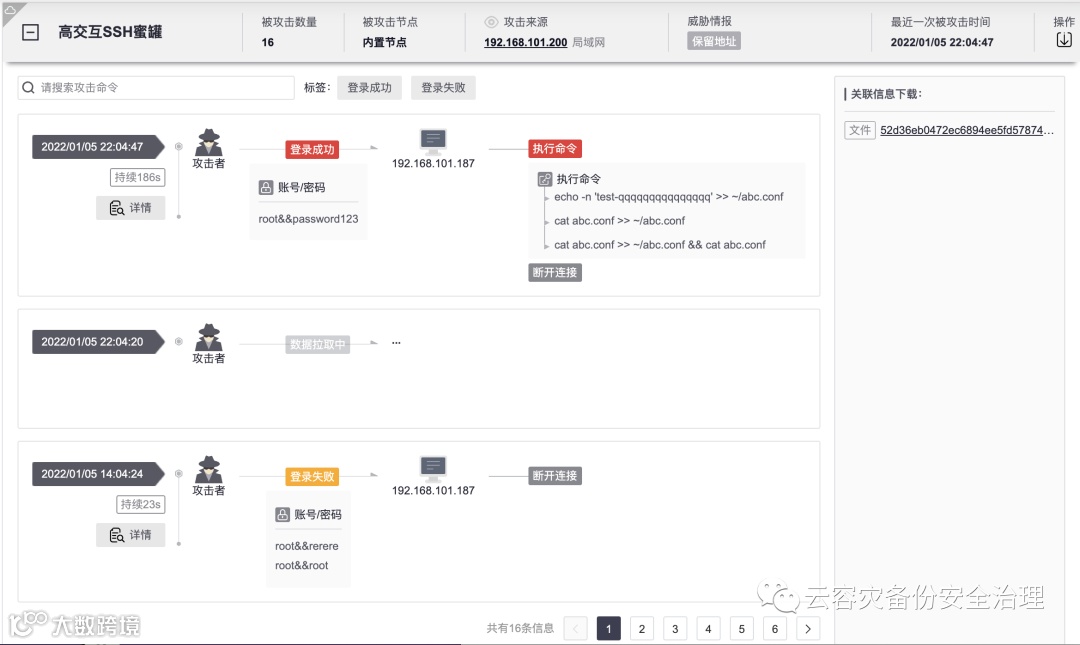
Task: Go to page 1 of results
Action: [608, 628]
